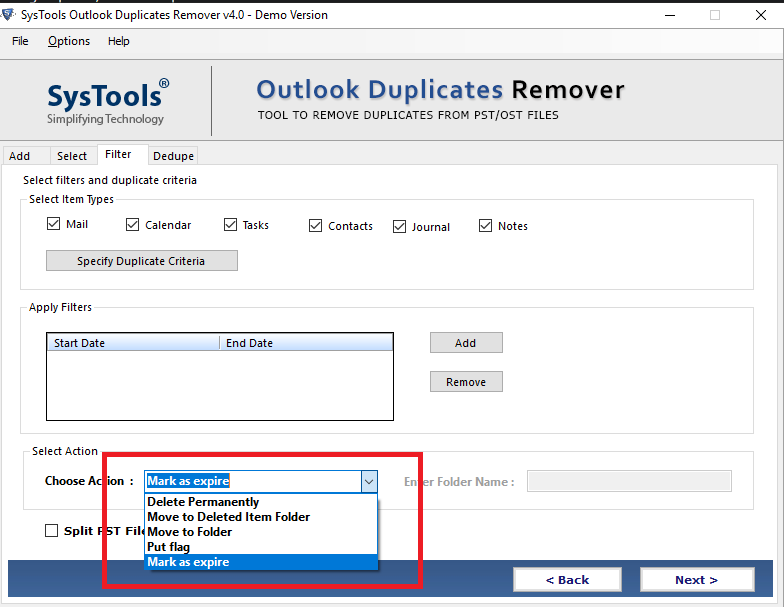
Task: Uncheck the Contacts item type
Action: pyautogui.click(x=316, y=226)
